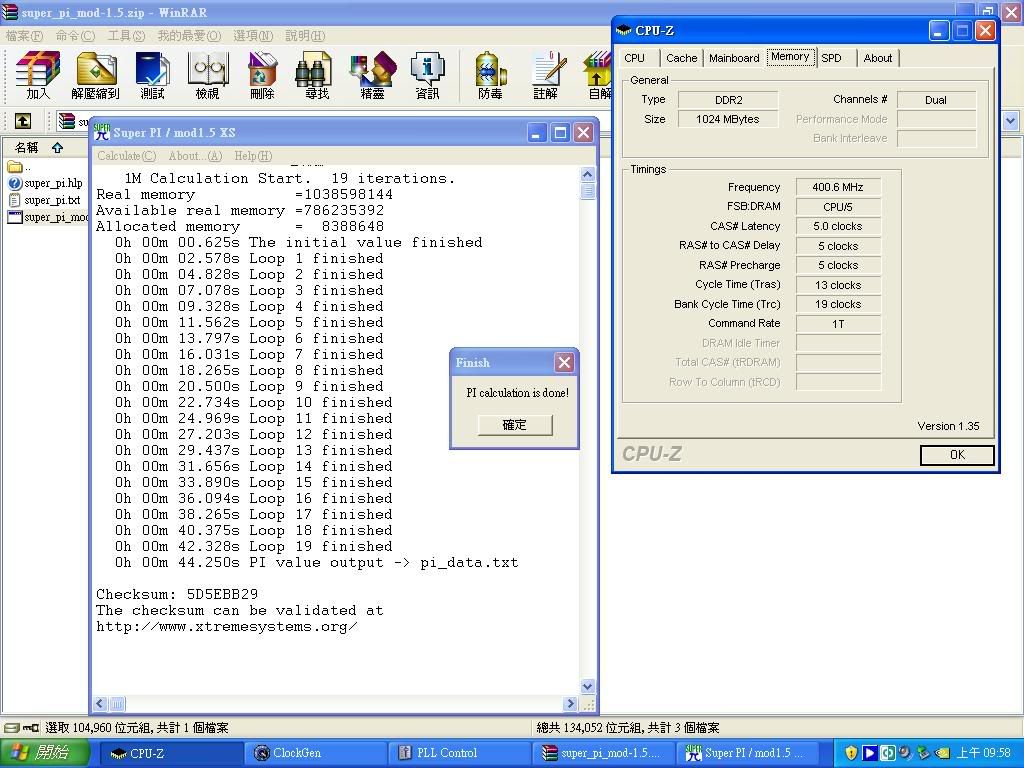Image resolution: width=1024 pixels, height=768 pixels.
Task: Open the Super PI Help(H) menu
Action: click(x=253, y=156)
